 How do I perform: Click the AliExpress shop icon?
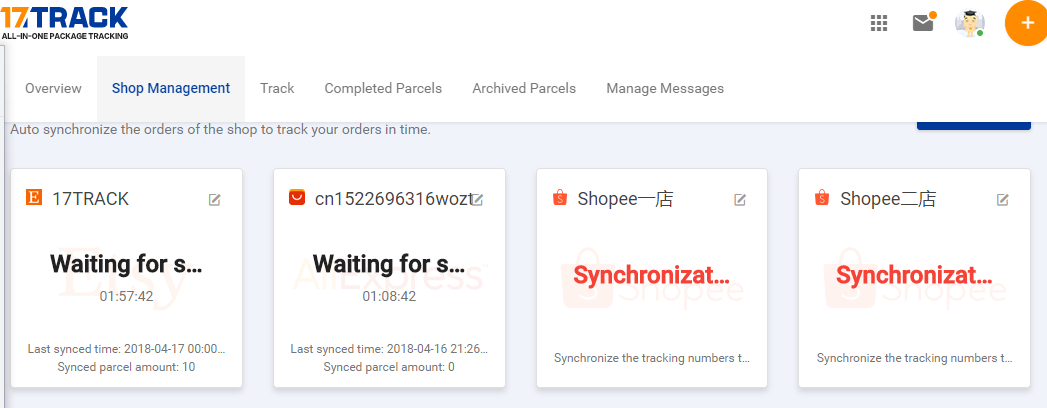(x=297, y=198)
